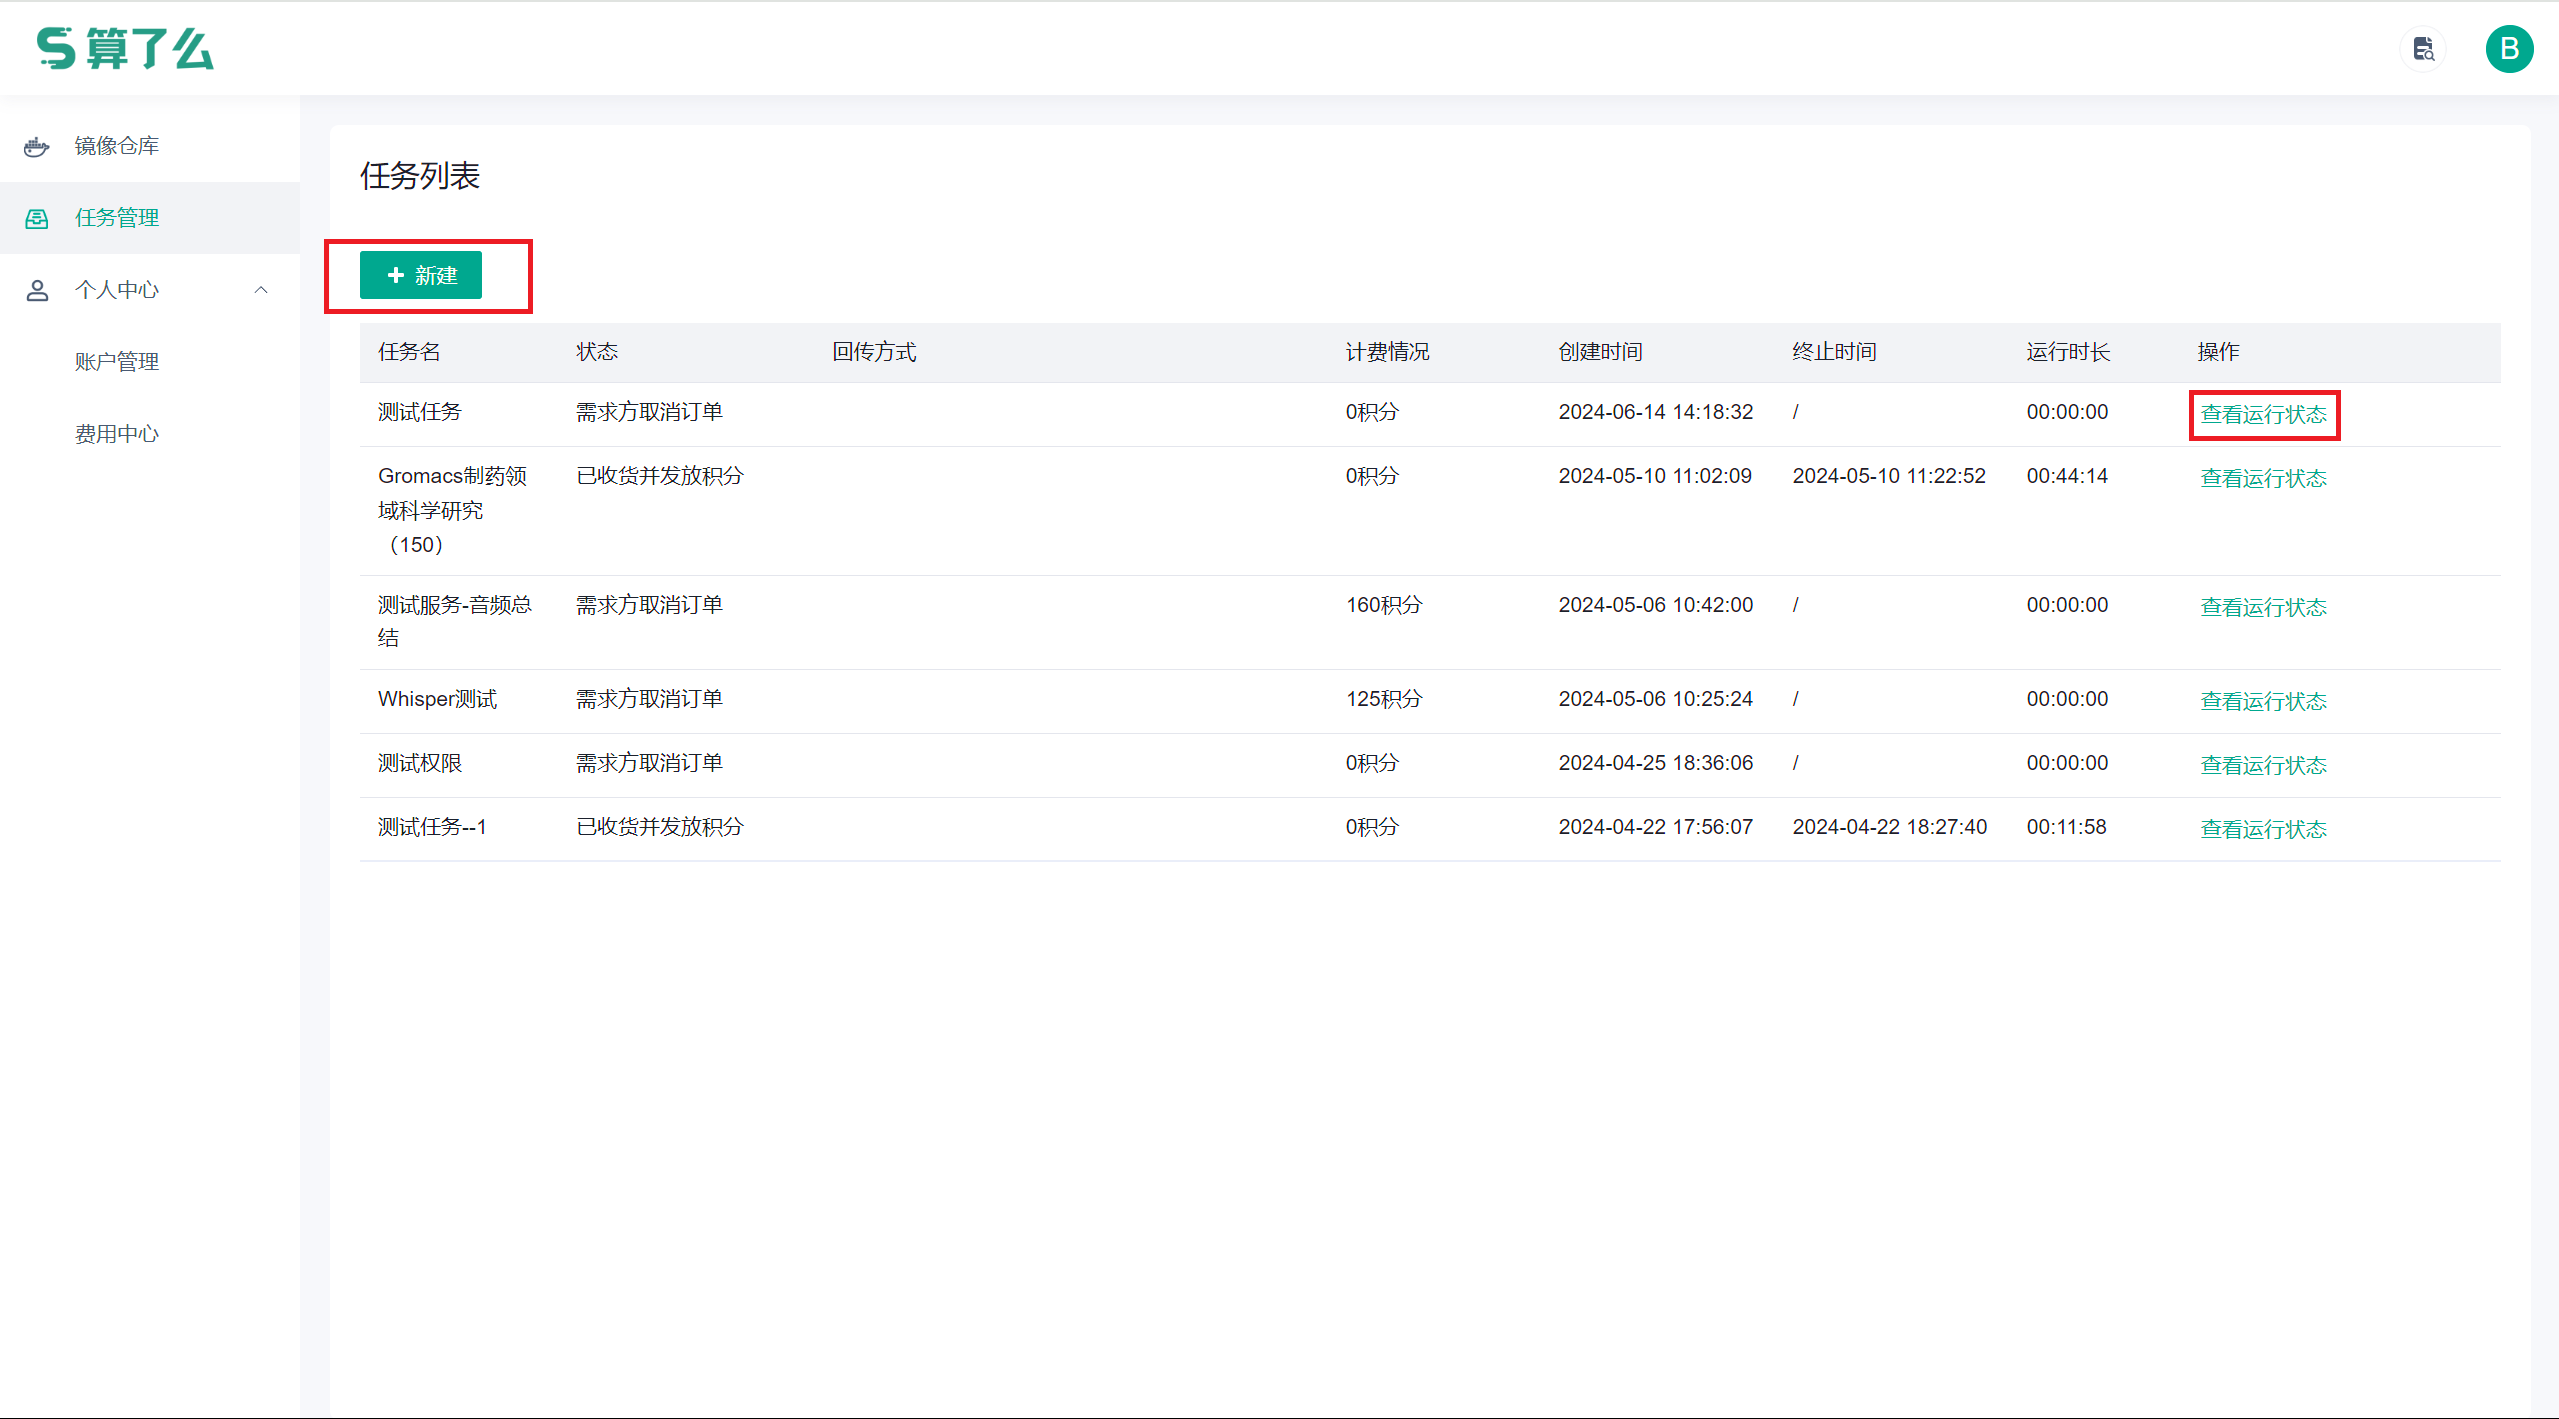View run status for Whisper测试

2263,701
